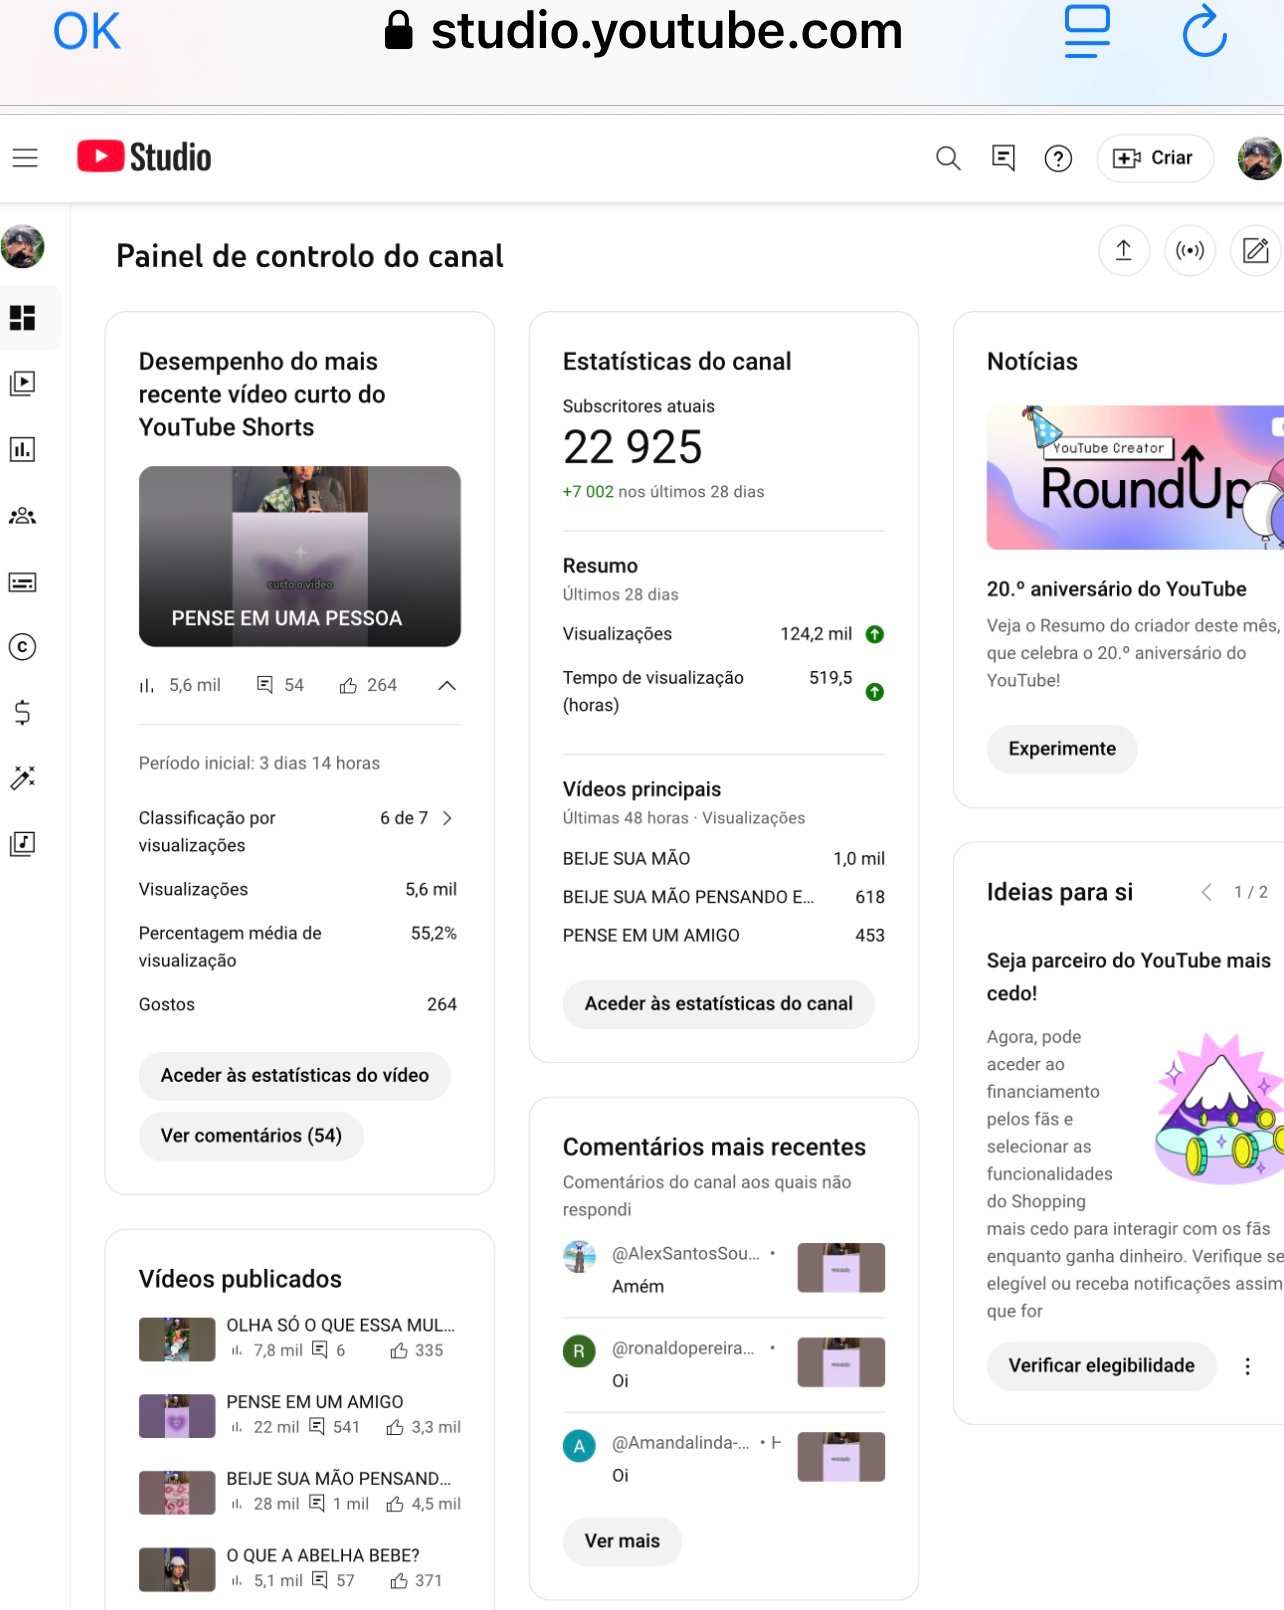Open Content icon in left sidebar
The height and width of the screenshot is (1610, 1284).
pos(23,383)
